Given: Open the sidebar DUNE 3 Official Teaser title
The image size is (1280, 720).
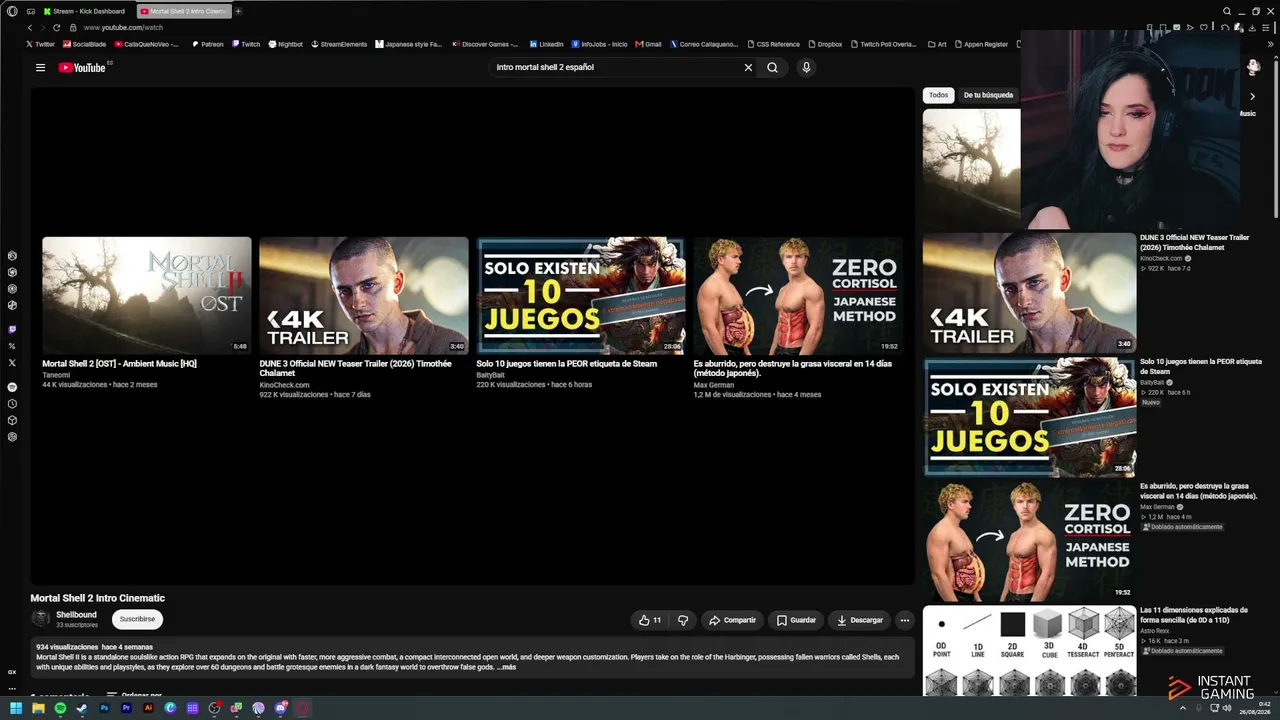Looking at the screenshot, I should point(1195,242).
